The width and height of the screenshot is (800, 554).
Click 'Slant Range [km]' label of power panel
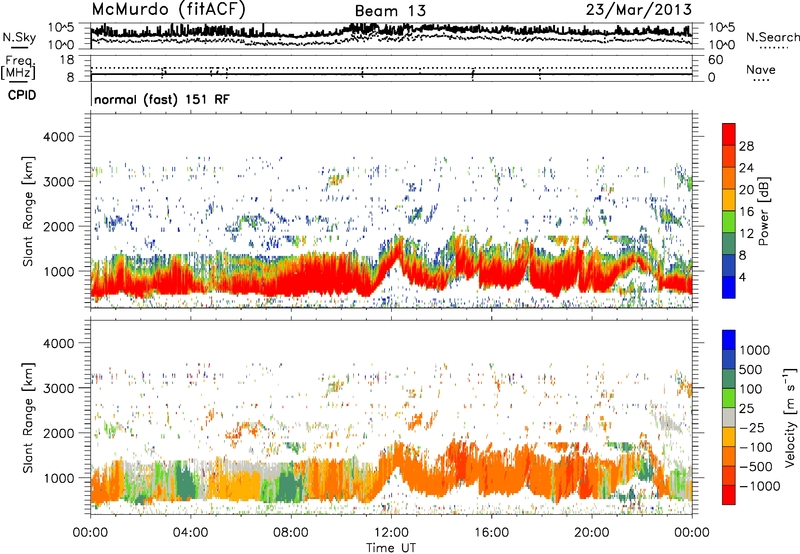click(28, 211)
